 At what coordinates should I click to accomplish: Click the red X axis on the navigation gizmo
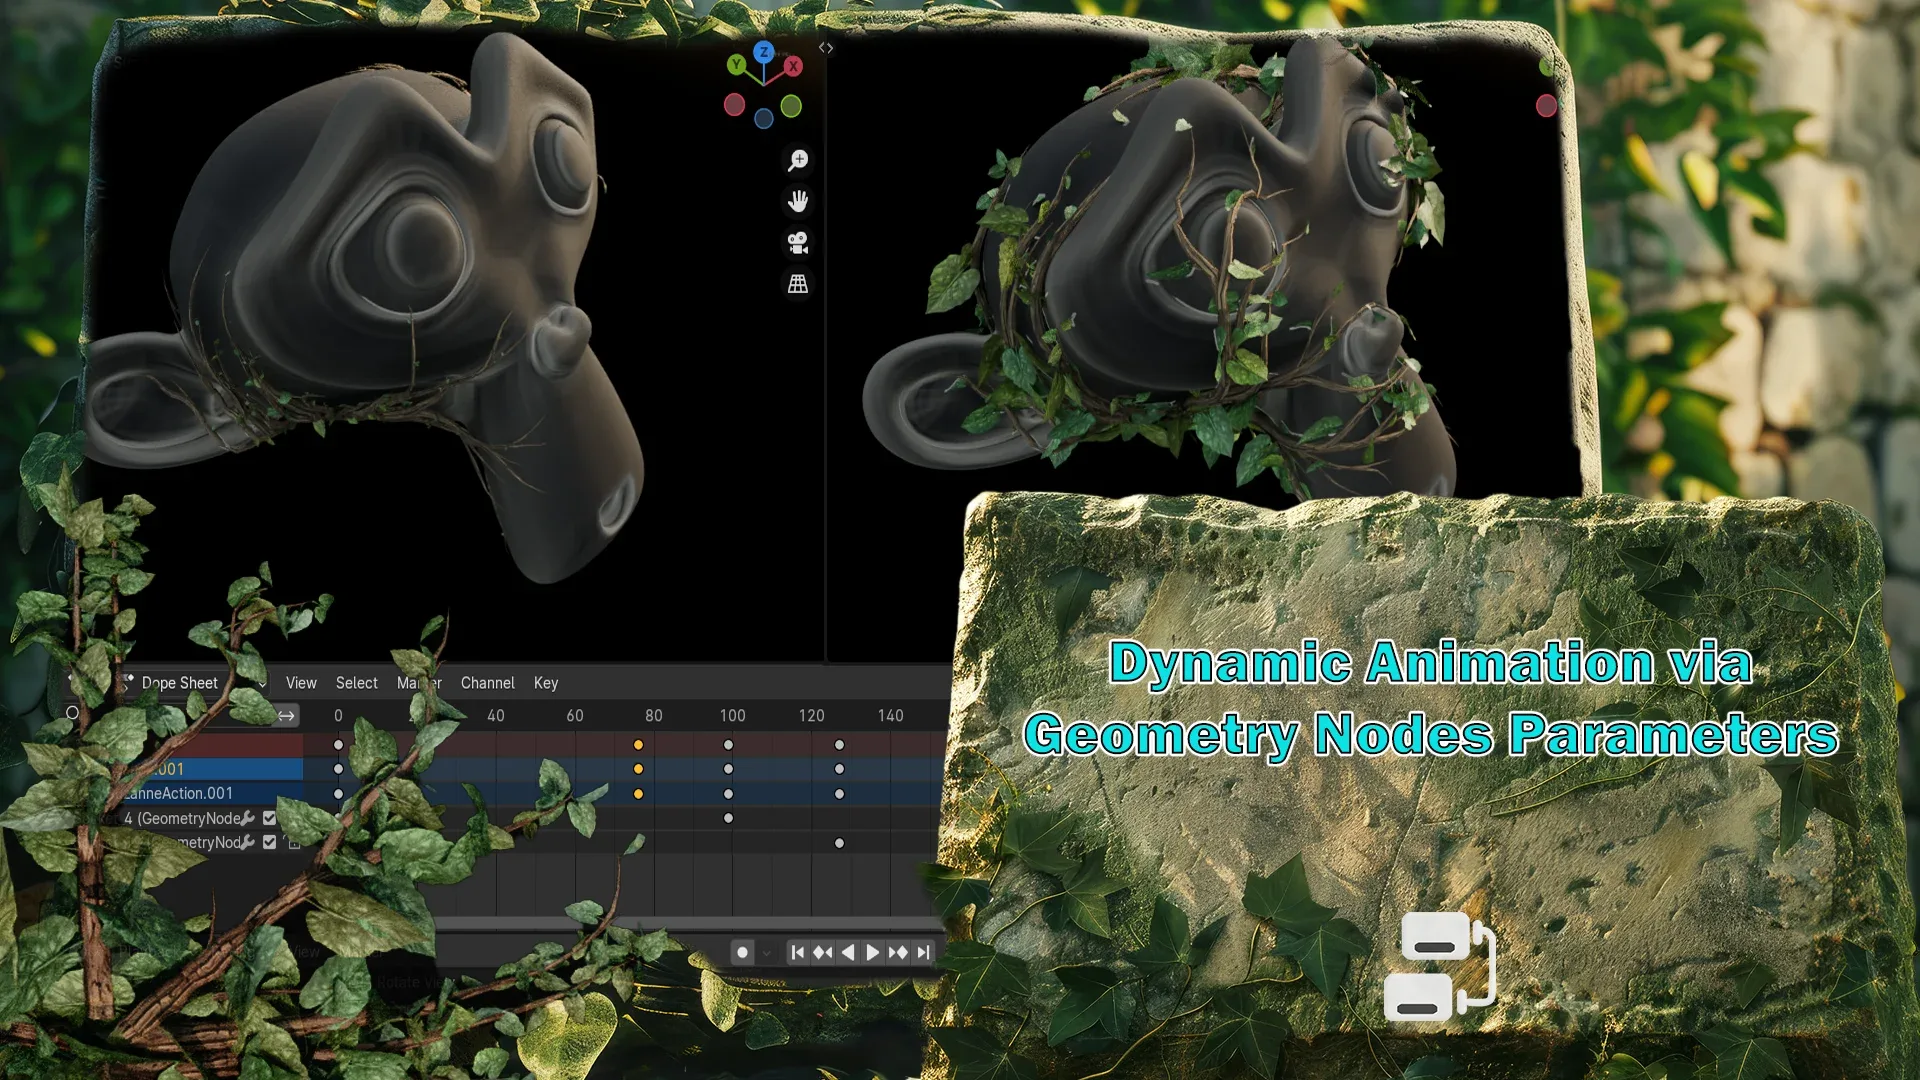792,67
